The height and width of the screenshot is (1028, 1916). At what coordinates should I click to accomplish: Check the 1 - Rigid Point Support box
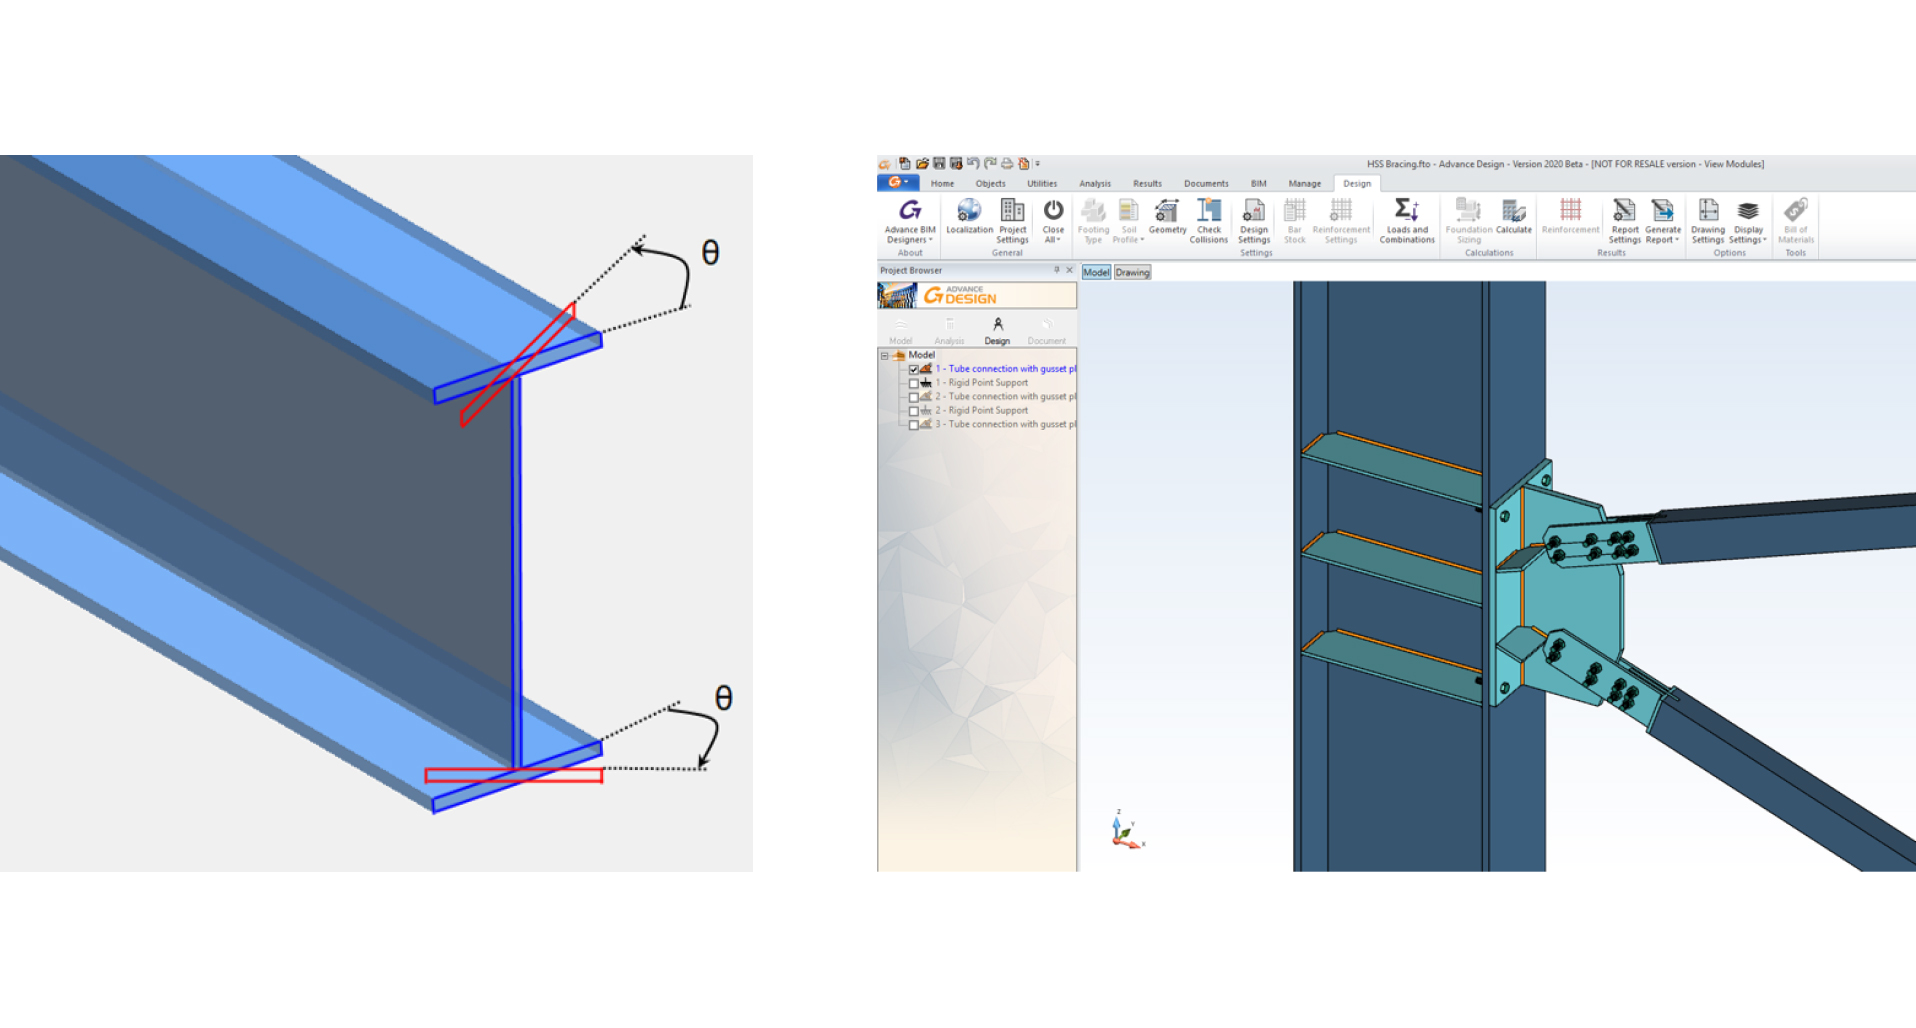click(913, 383)
